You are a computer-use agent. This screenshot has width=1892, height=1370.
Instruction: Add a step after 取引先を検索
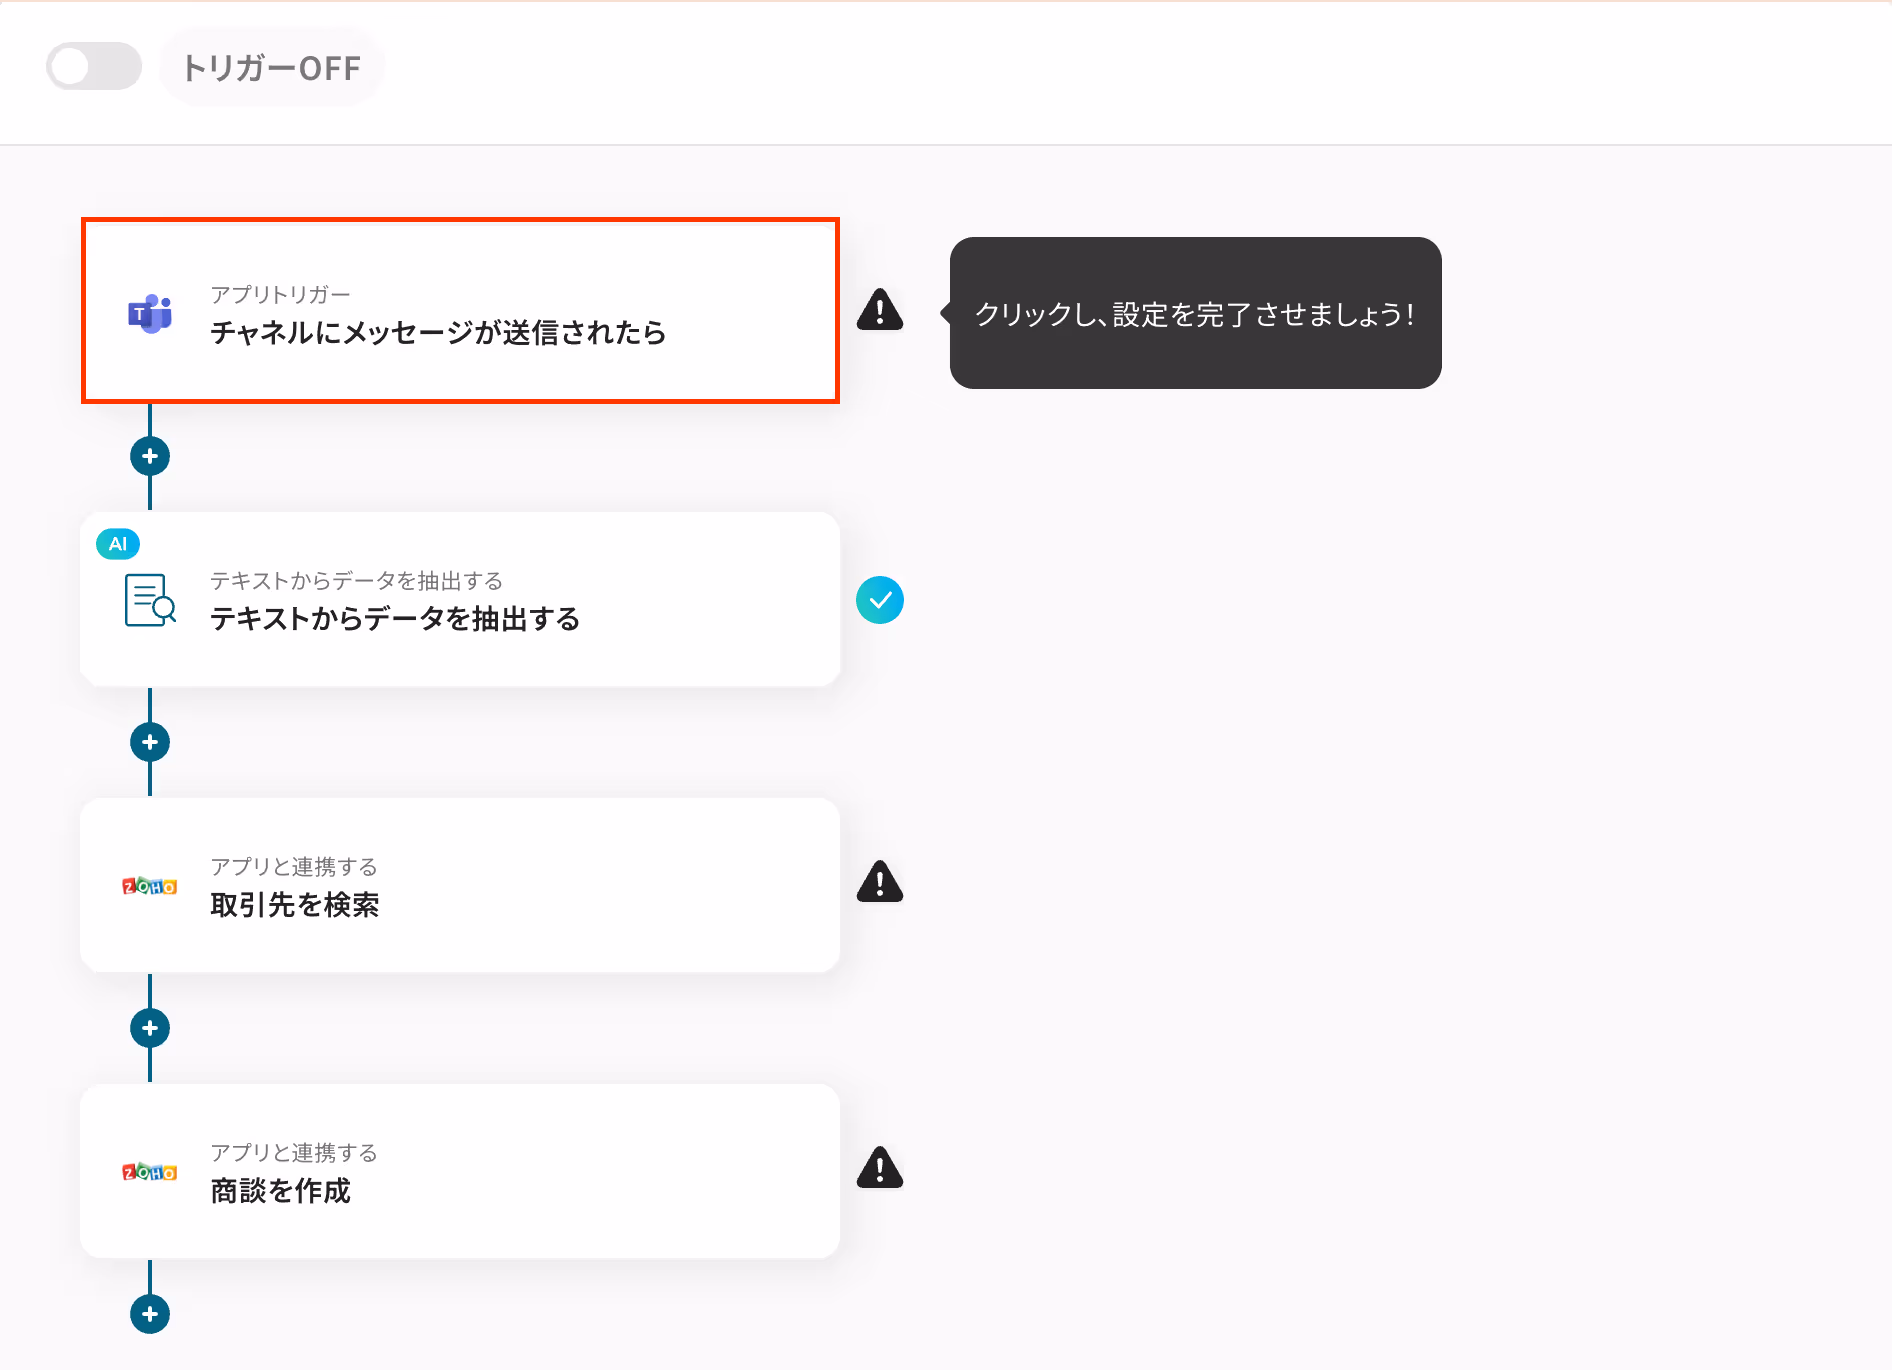pos(150,1028)
